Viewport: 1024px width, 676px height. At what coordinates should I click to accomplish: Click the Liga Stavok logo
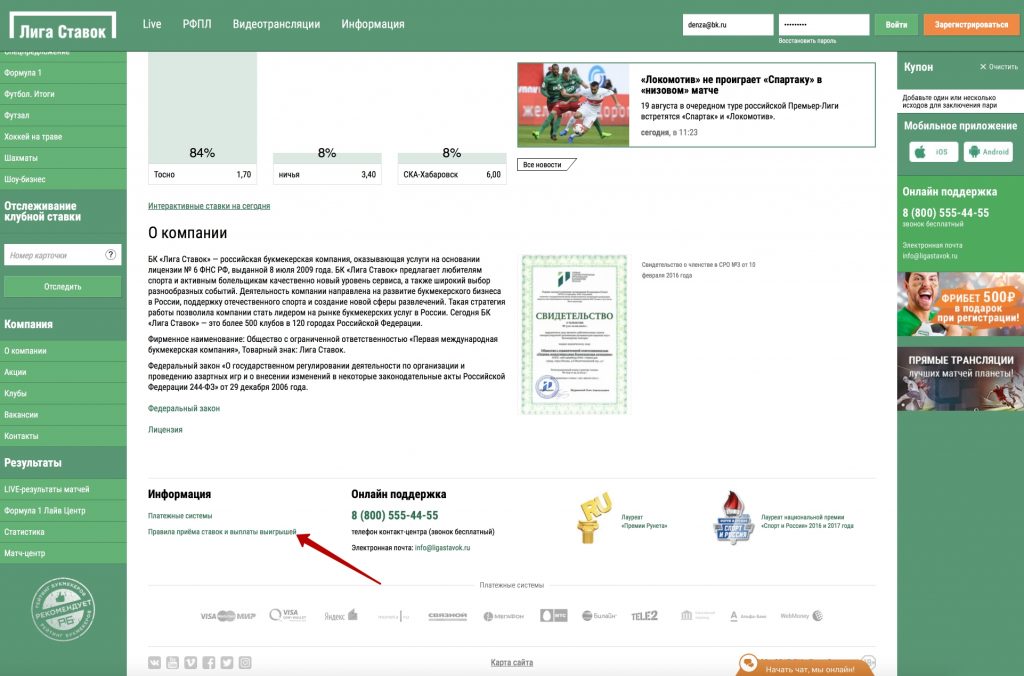63,27
